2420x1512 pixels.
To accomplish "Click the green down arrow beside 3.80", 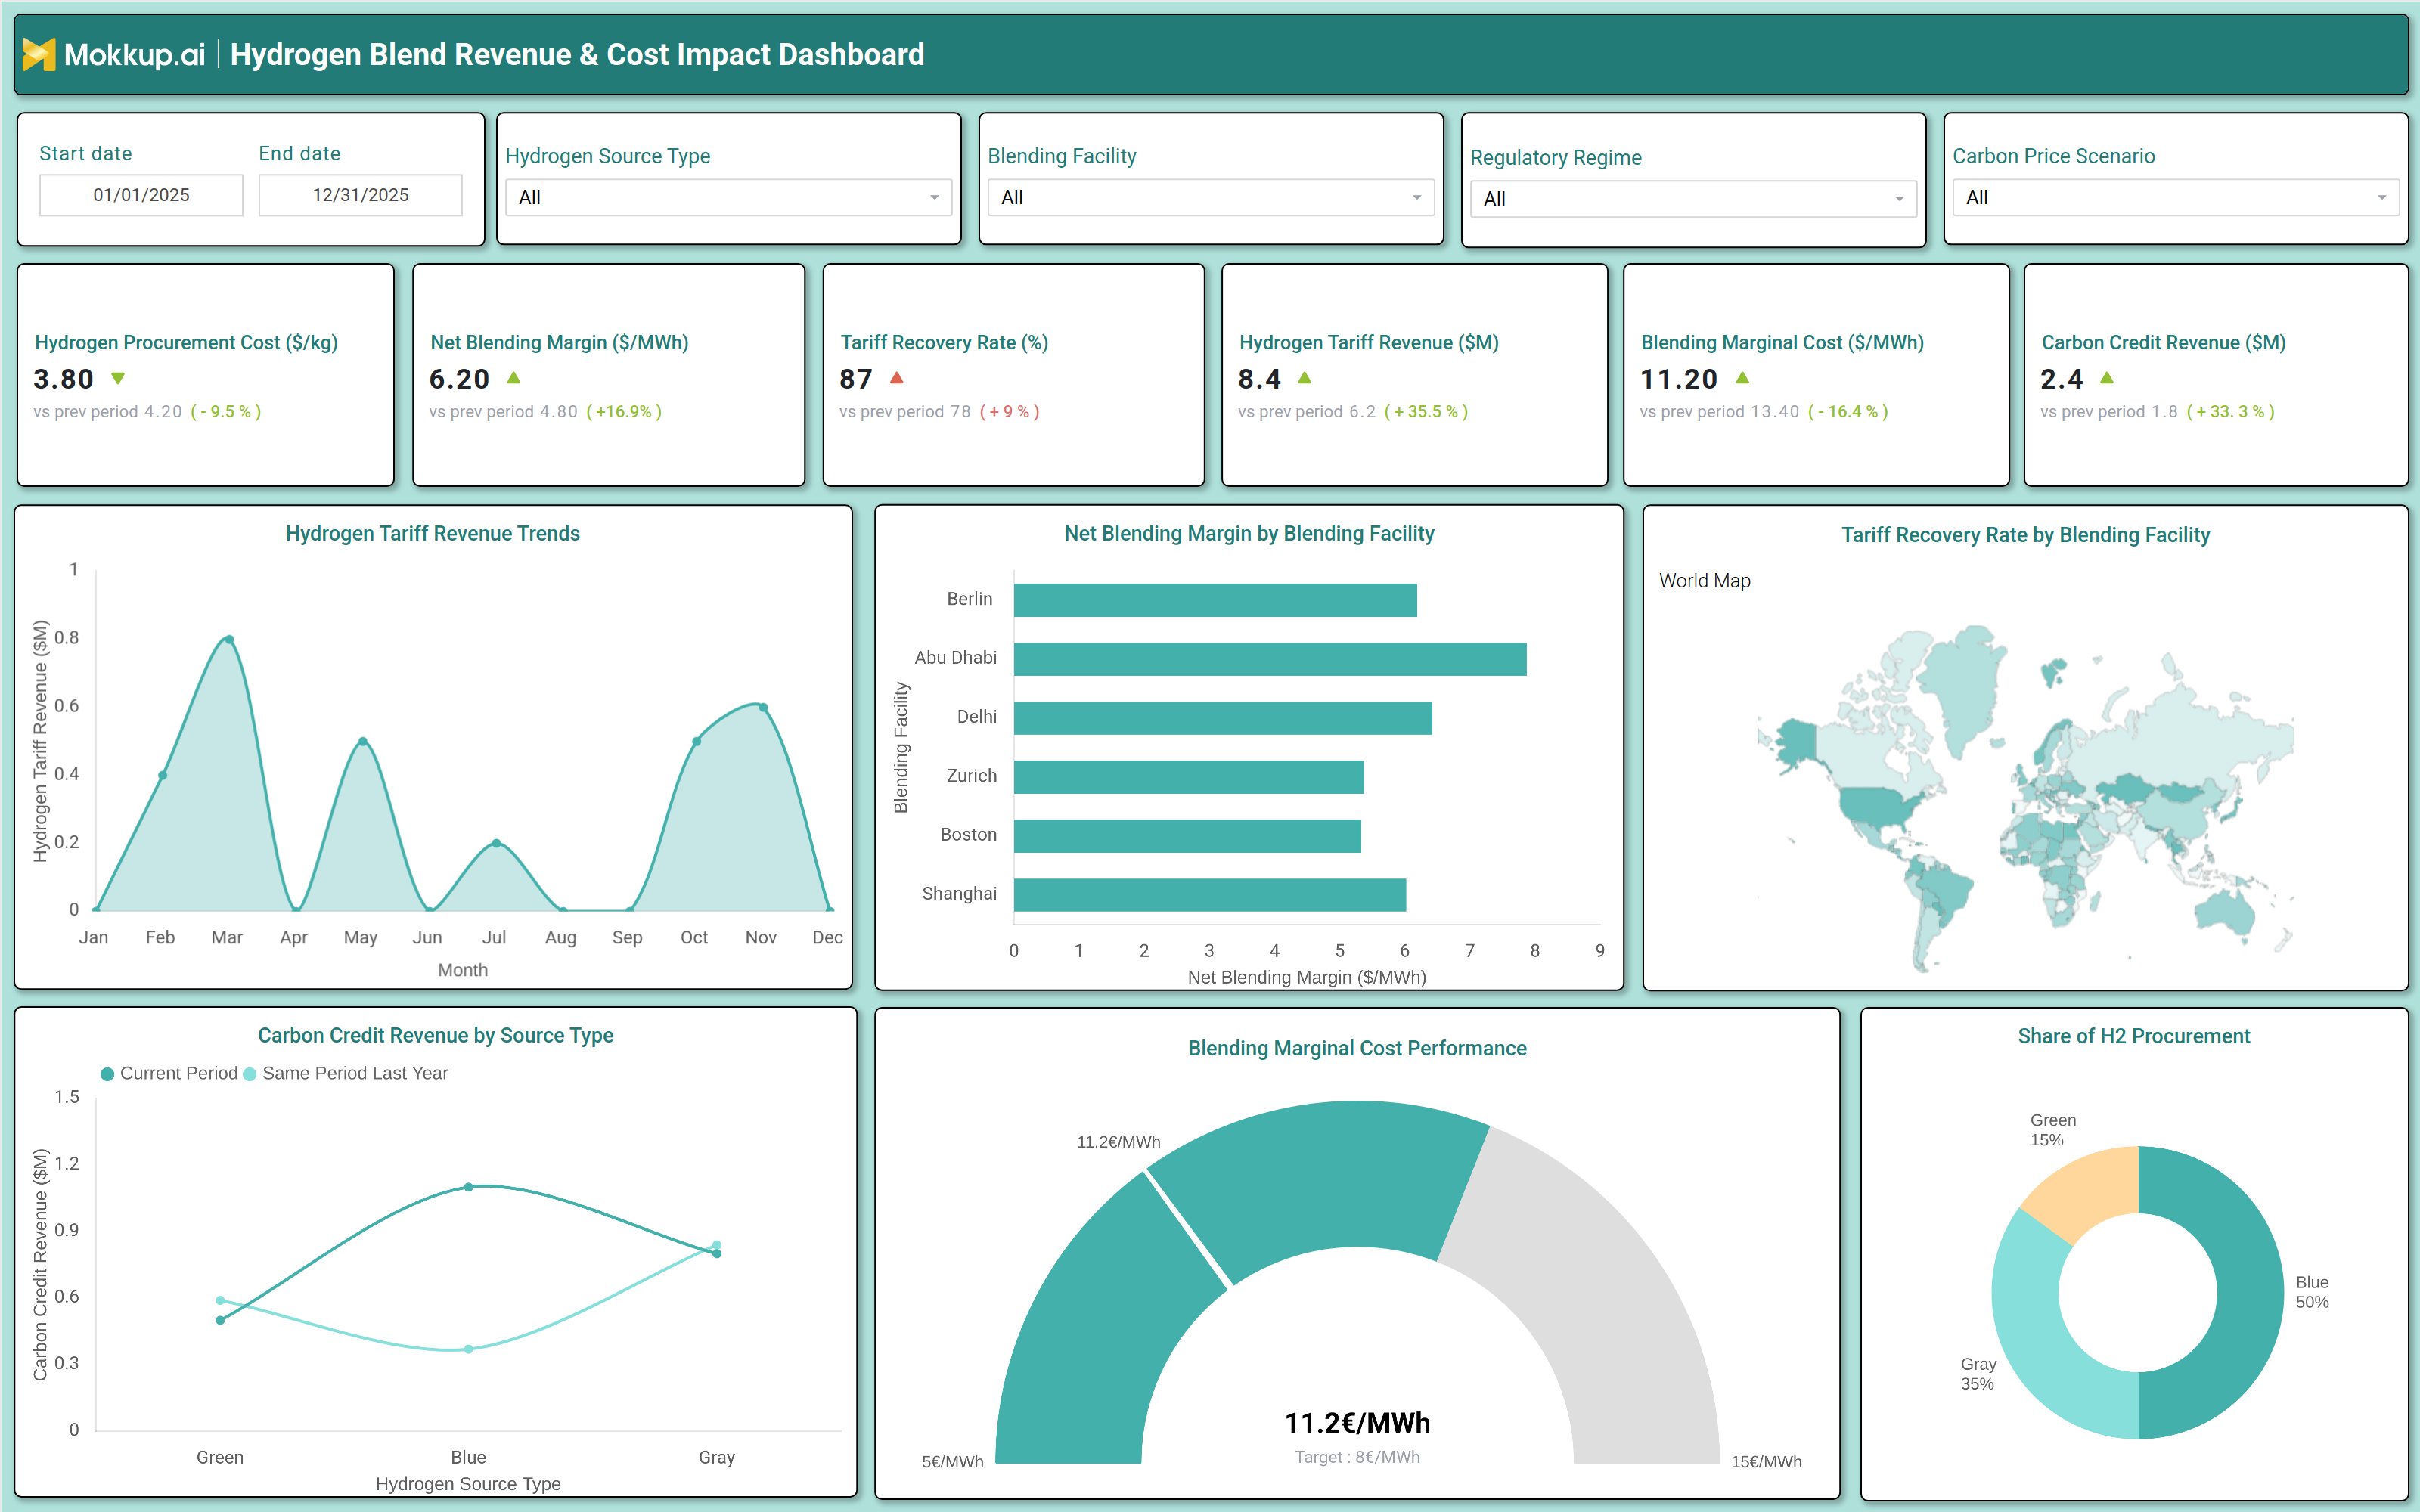I will [118, 378].
